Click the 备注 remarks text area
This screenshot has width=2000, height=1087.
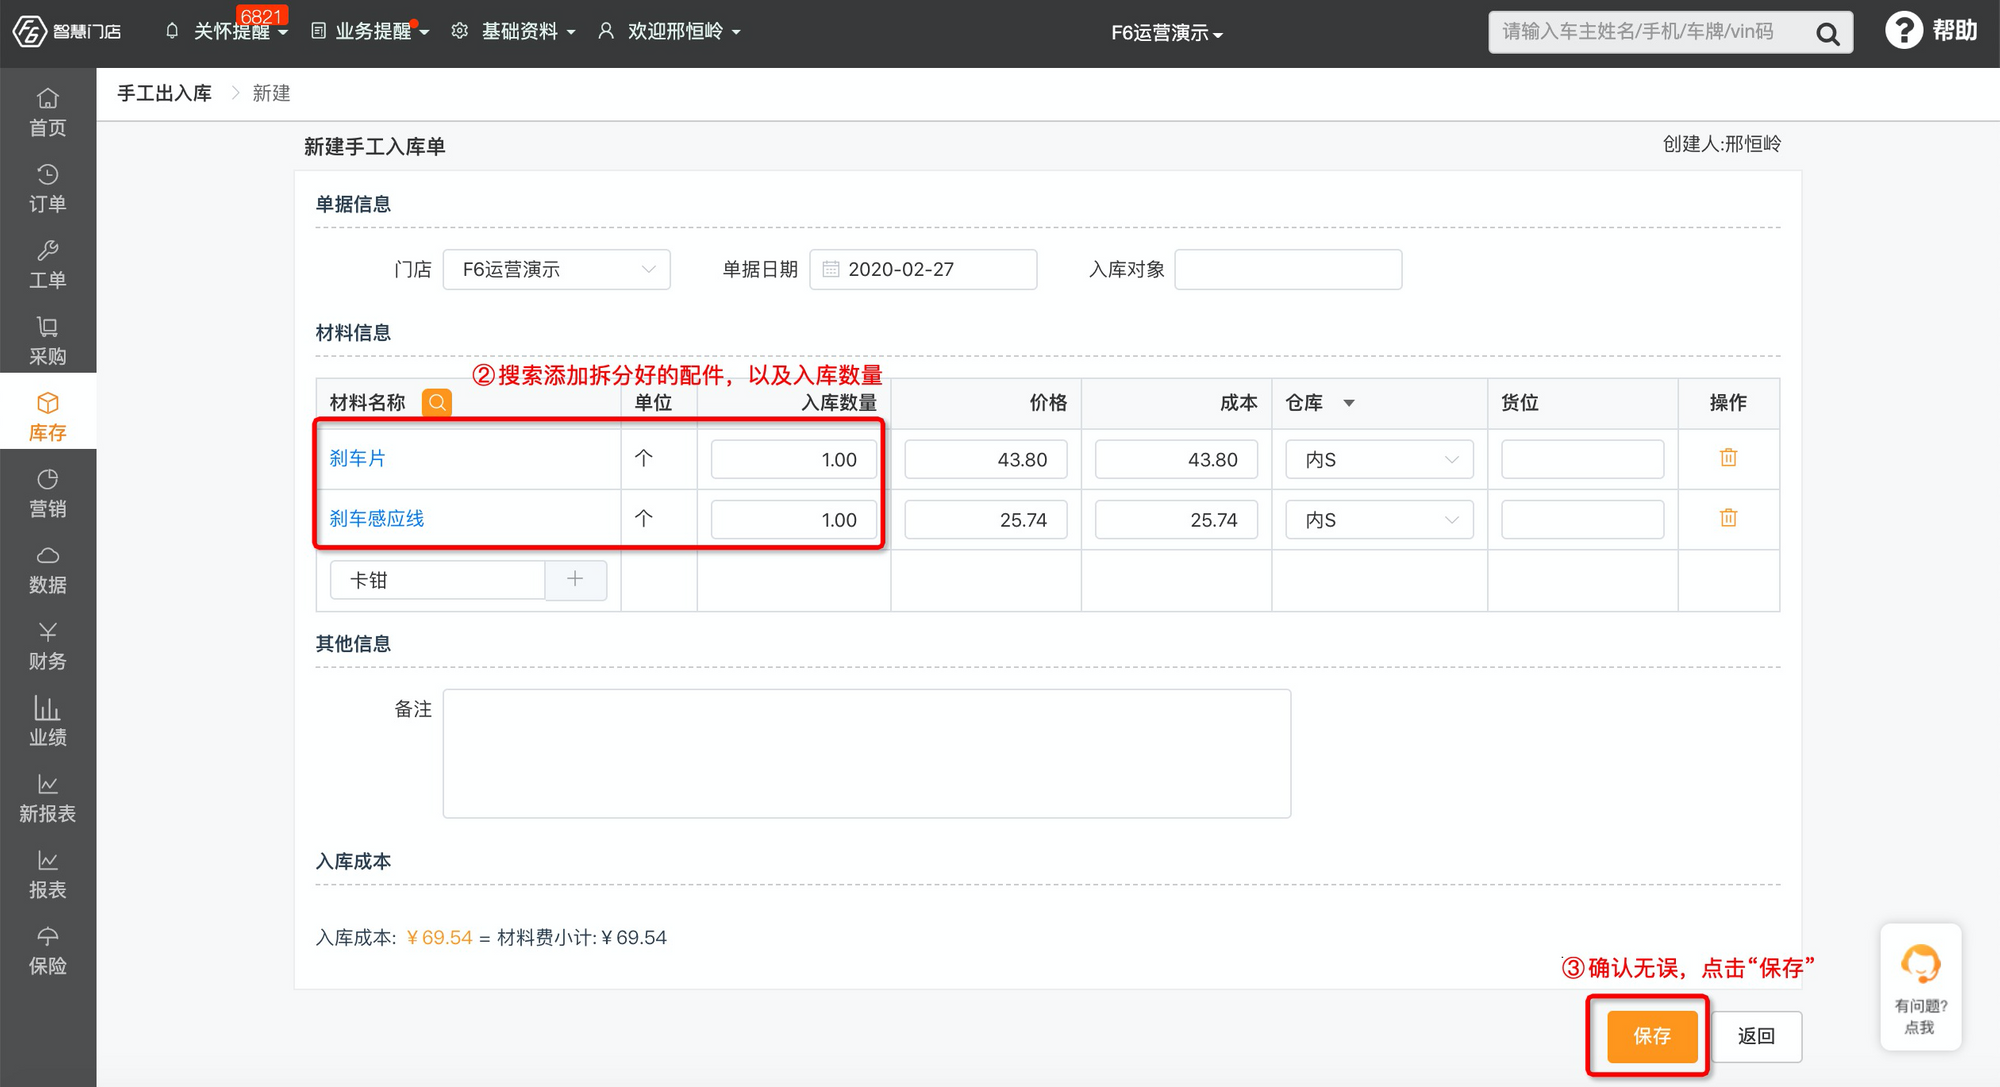tap(867, 753)
